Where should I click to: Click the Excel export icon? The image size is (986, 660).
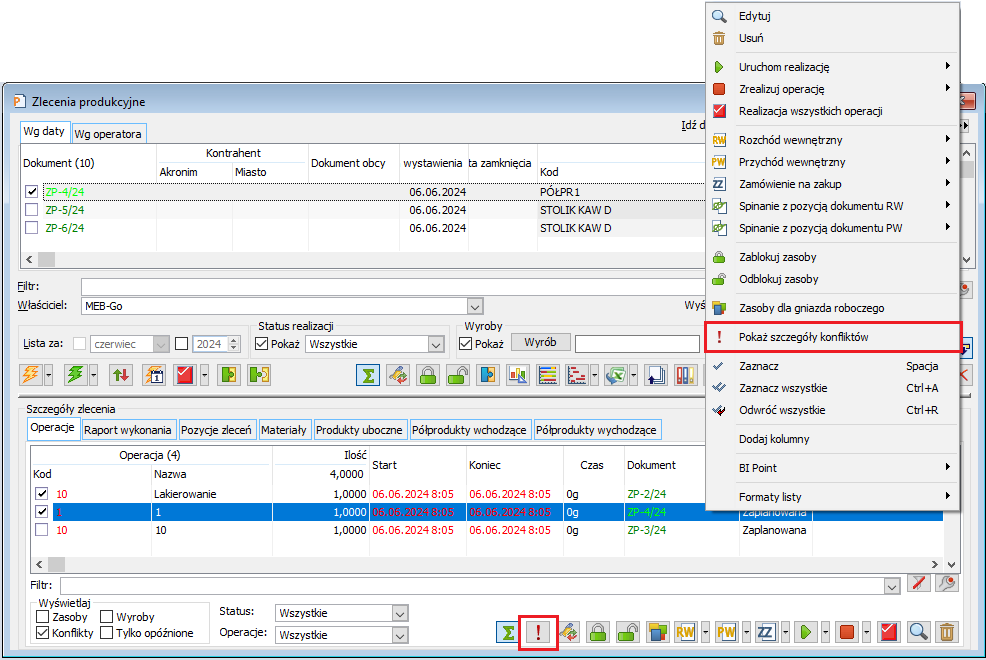615,375
